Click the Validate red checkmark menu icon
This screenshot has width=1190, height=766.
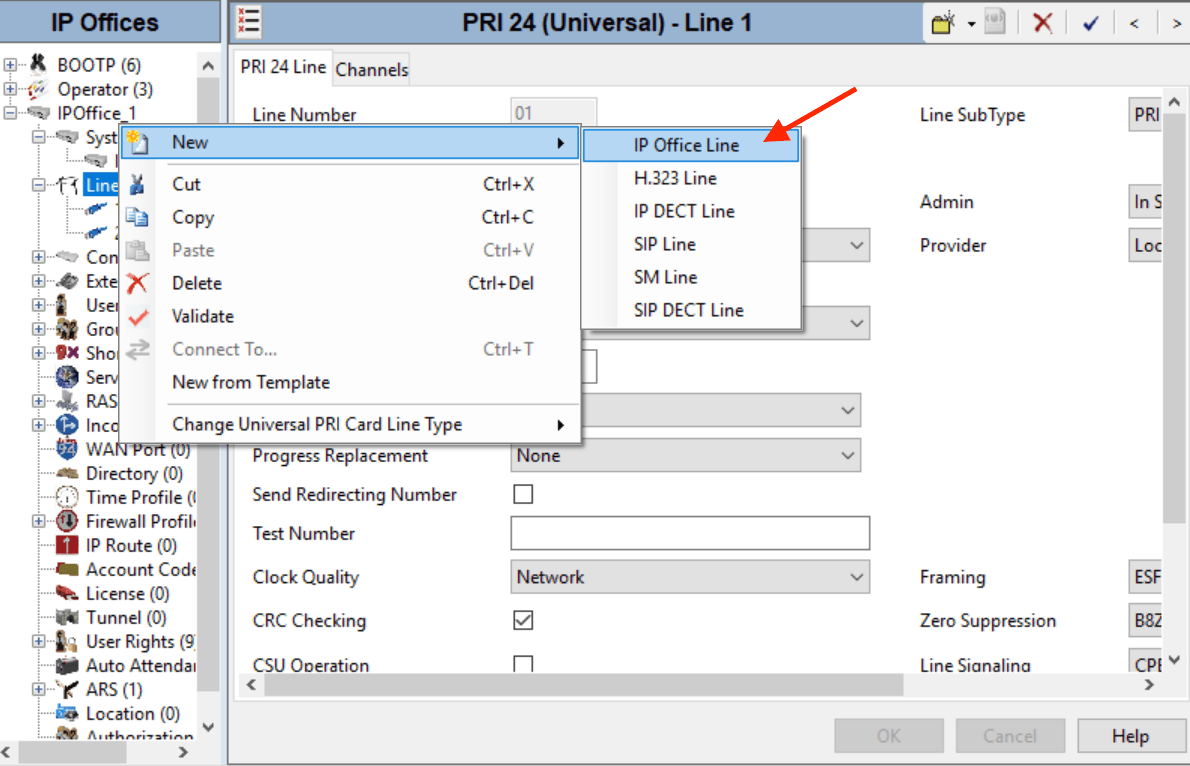pyautogui.click(x=138, y=317)
